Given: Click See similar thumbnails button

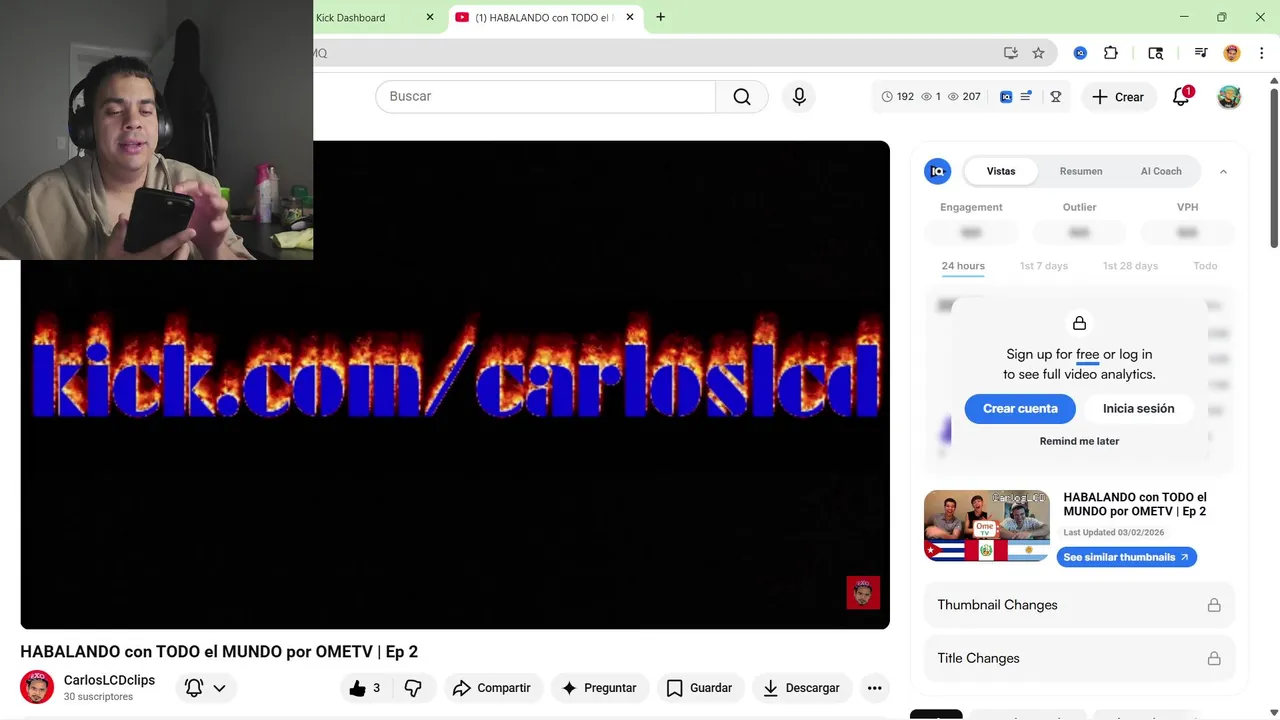Looking at the screenshot, I should pos(1126,557).
